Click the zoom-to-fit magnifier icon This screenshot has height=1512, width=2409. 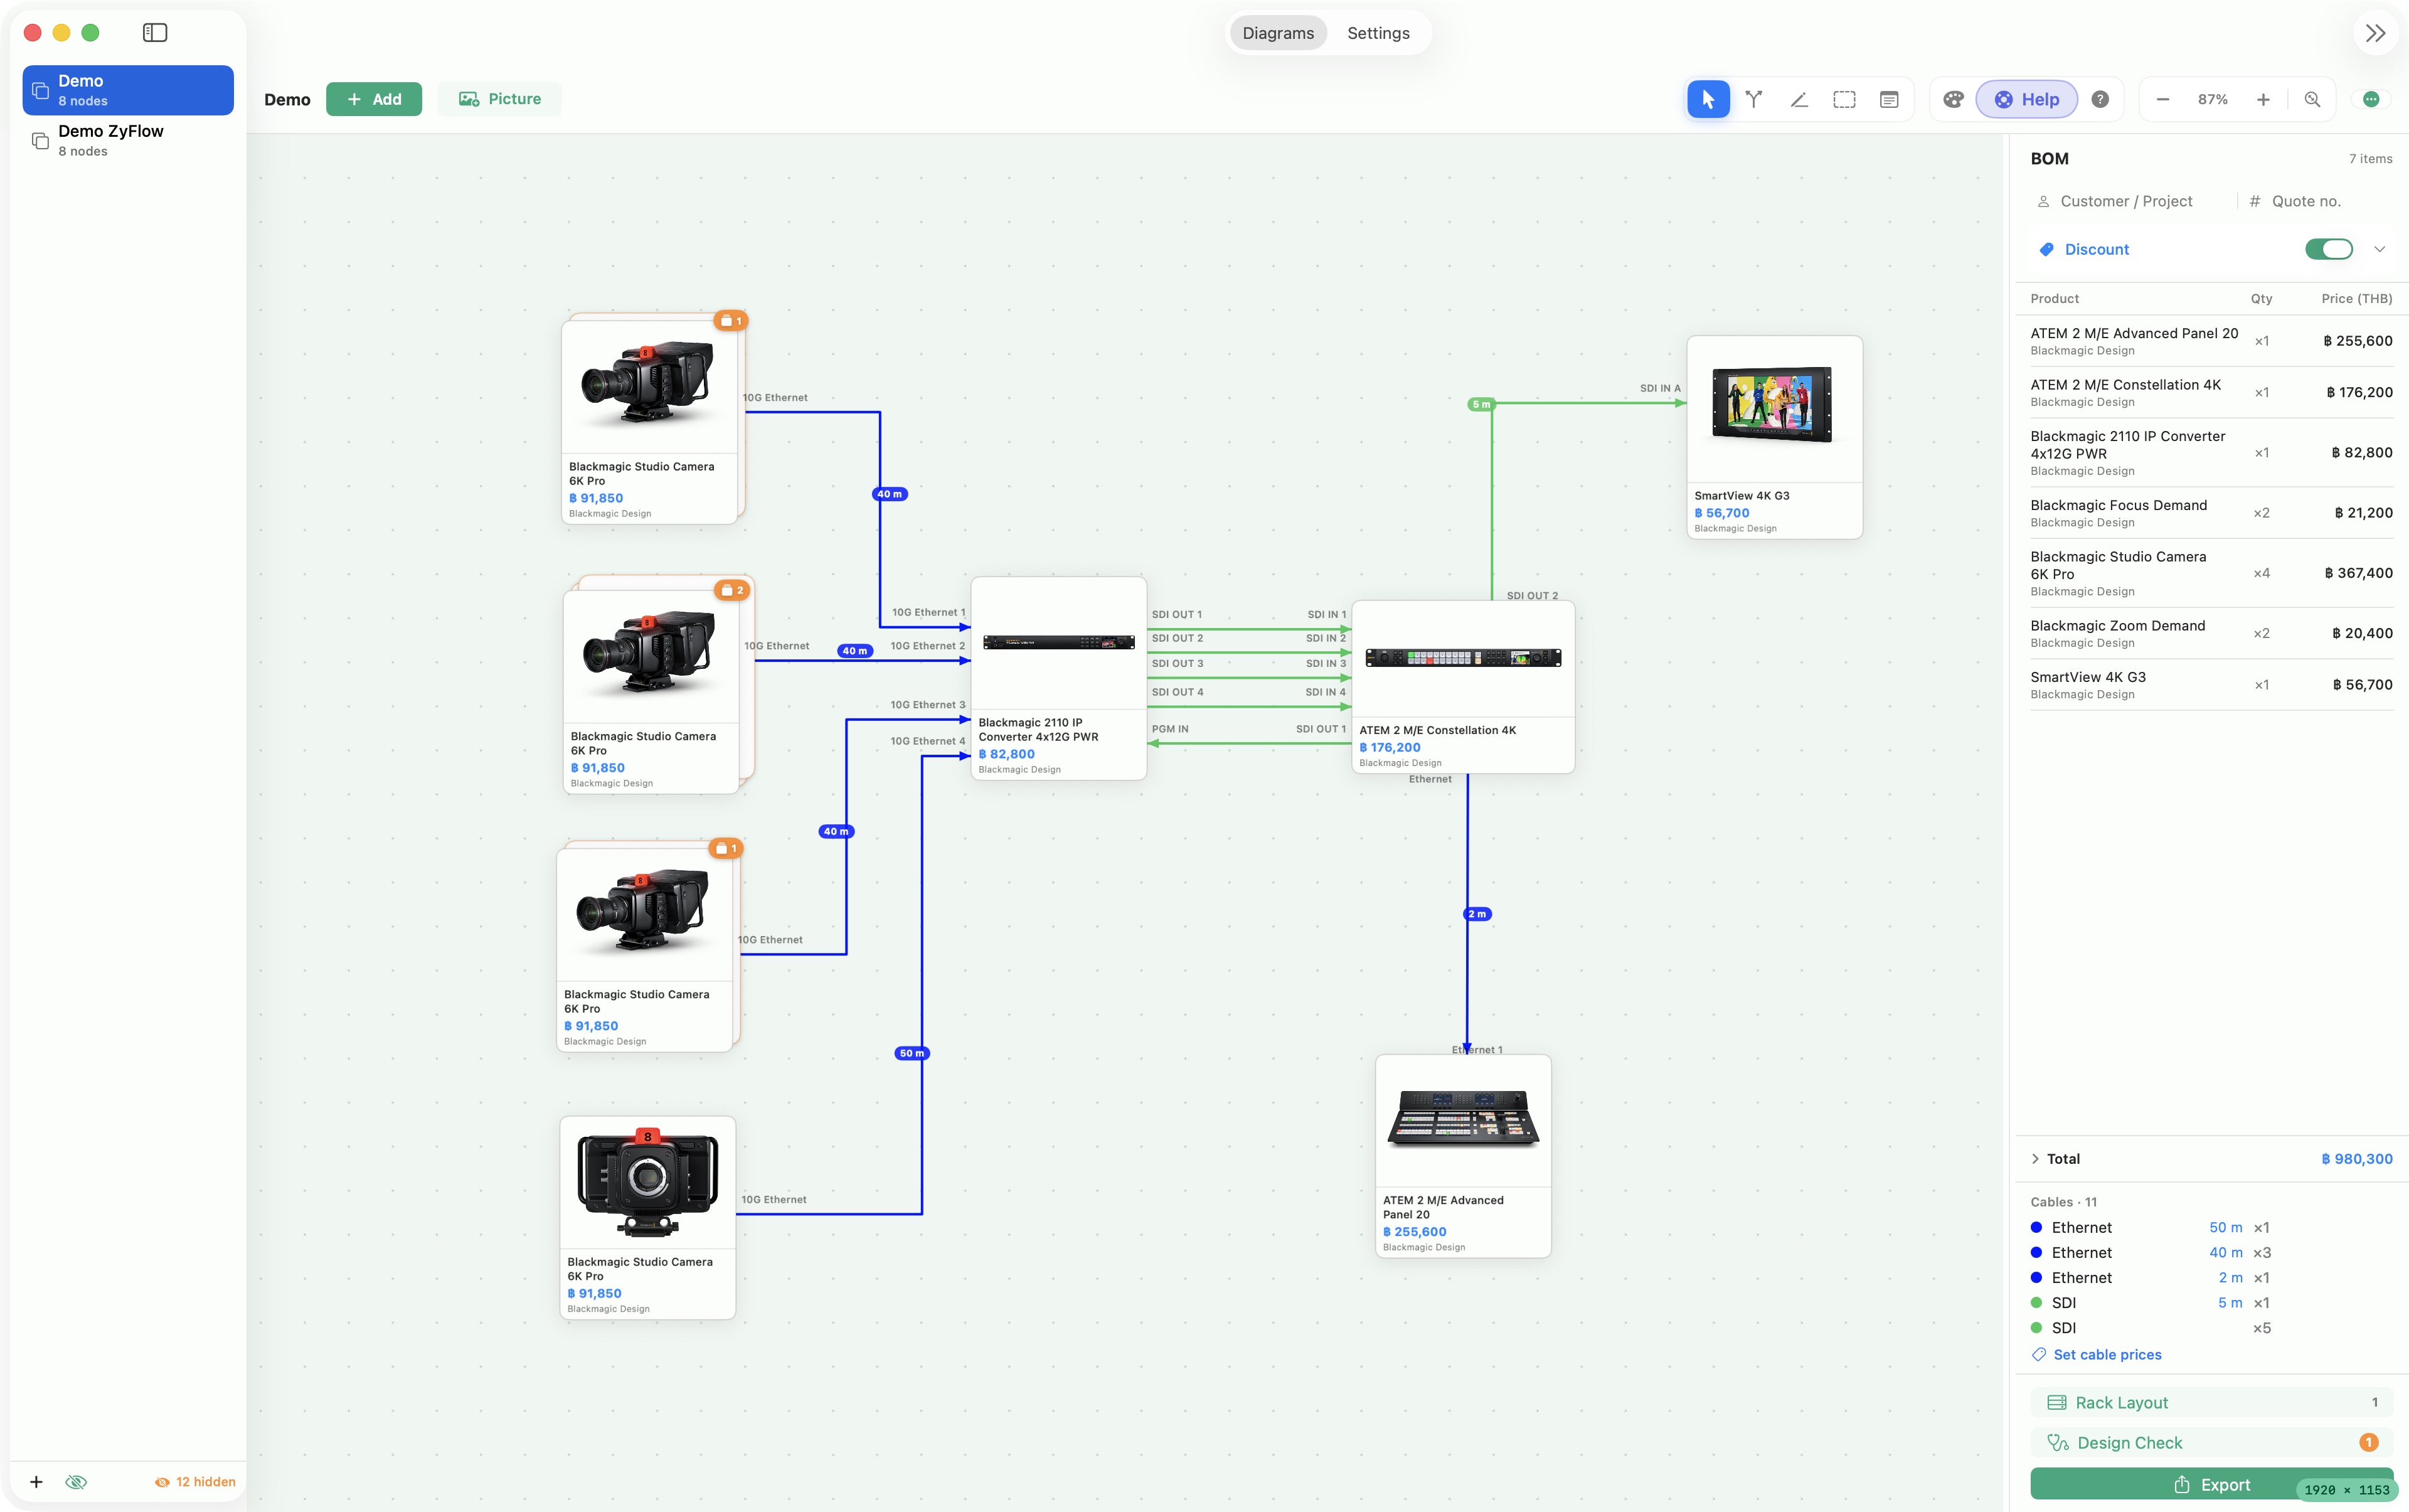(x=2312, y=99)
